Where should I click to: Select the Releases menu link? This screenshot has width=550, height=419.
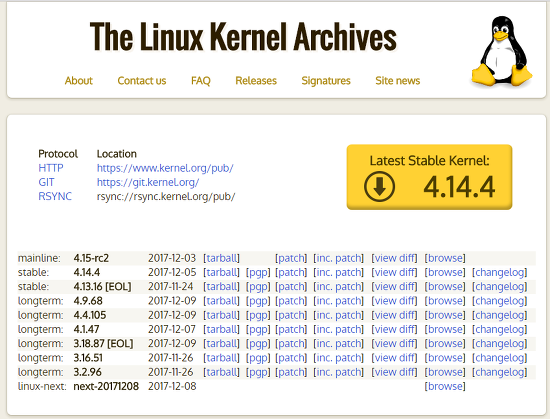[256, 81]
